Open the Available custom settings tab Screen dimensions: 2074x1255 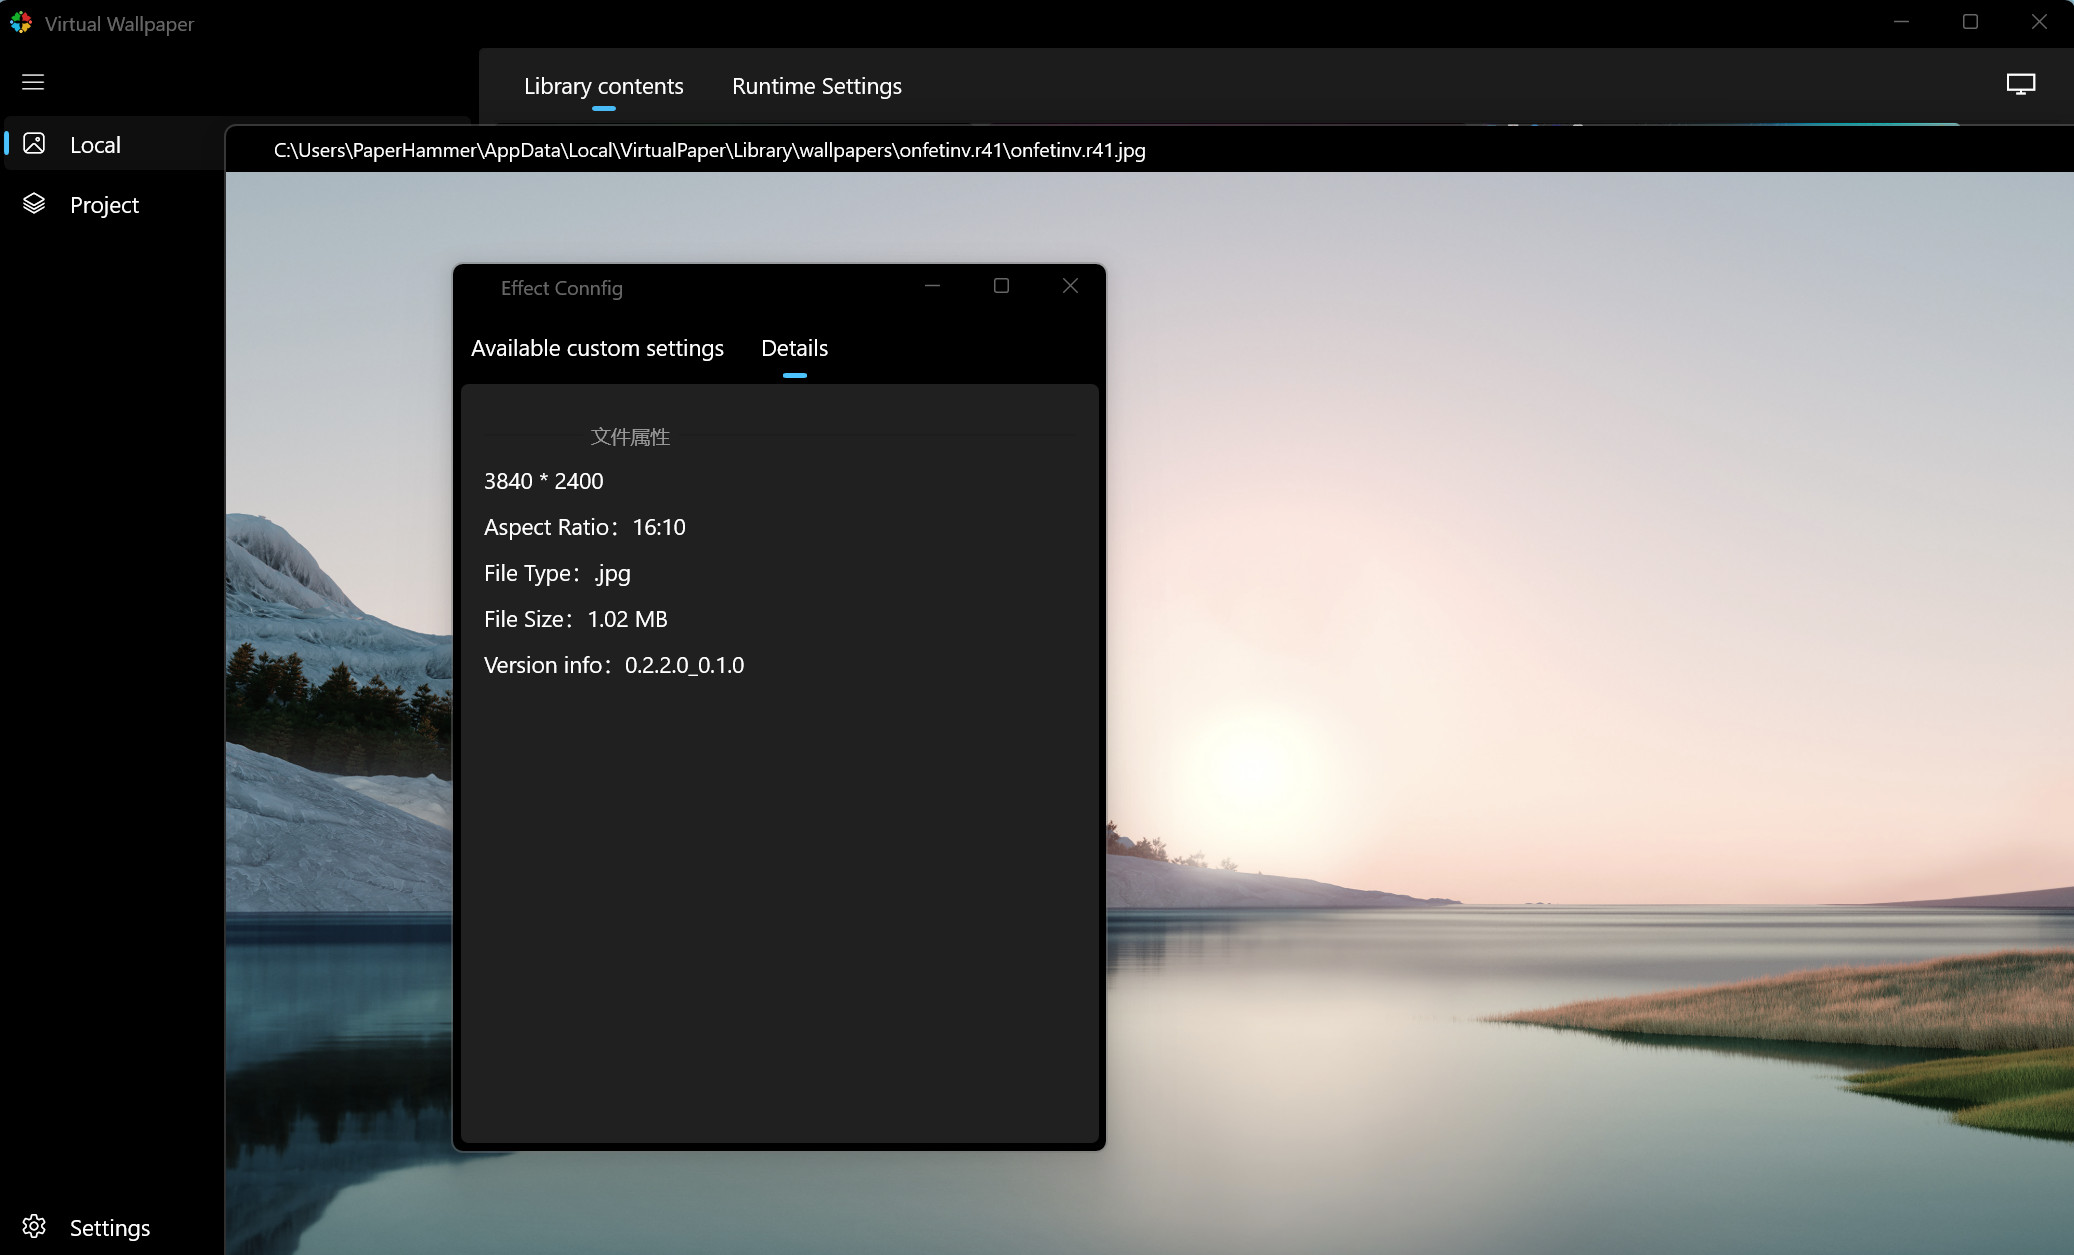pyautogui.click(x=597, y=348)
